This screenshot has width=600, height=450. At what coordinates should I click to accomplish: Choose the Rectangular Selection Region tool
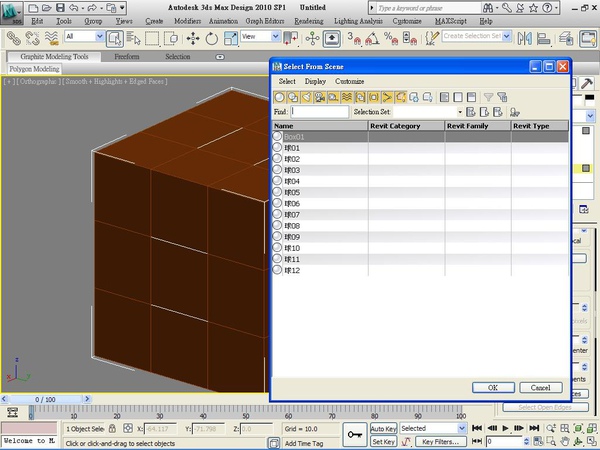point(152,38)
